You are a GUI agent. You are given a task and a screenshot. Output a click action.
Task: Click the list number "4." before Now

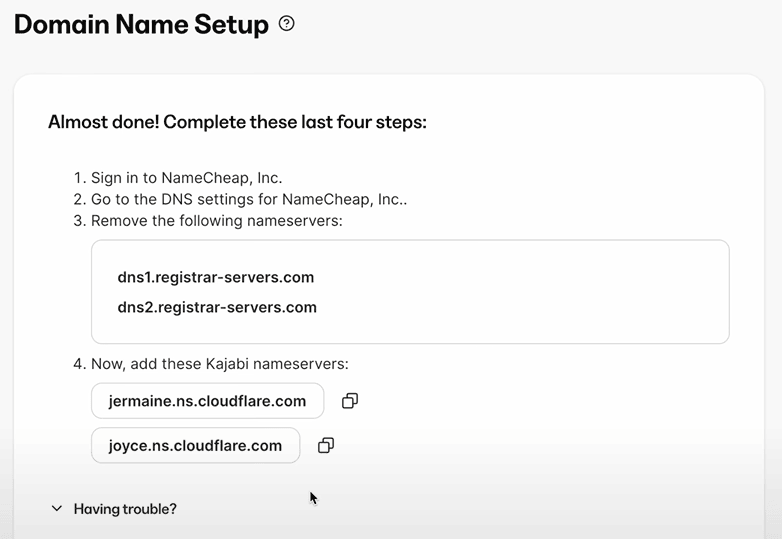80,364
